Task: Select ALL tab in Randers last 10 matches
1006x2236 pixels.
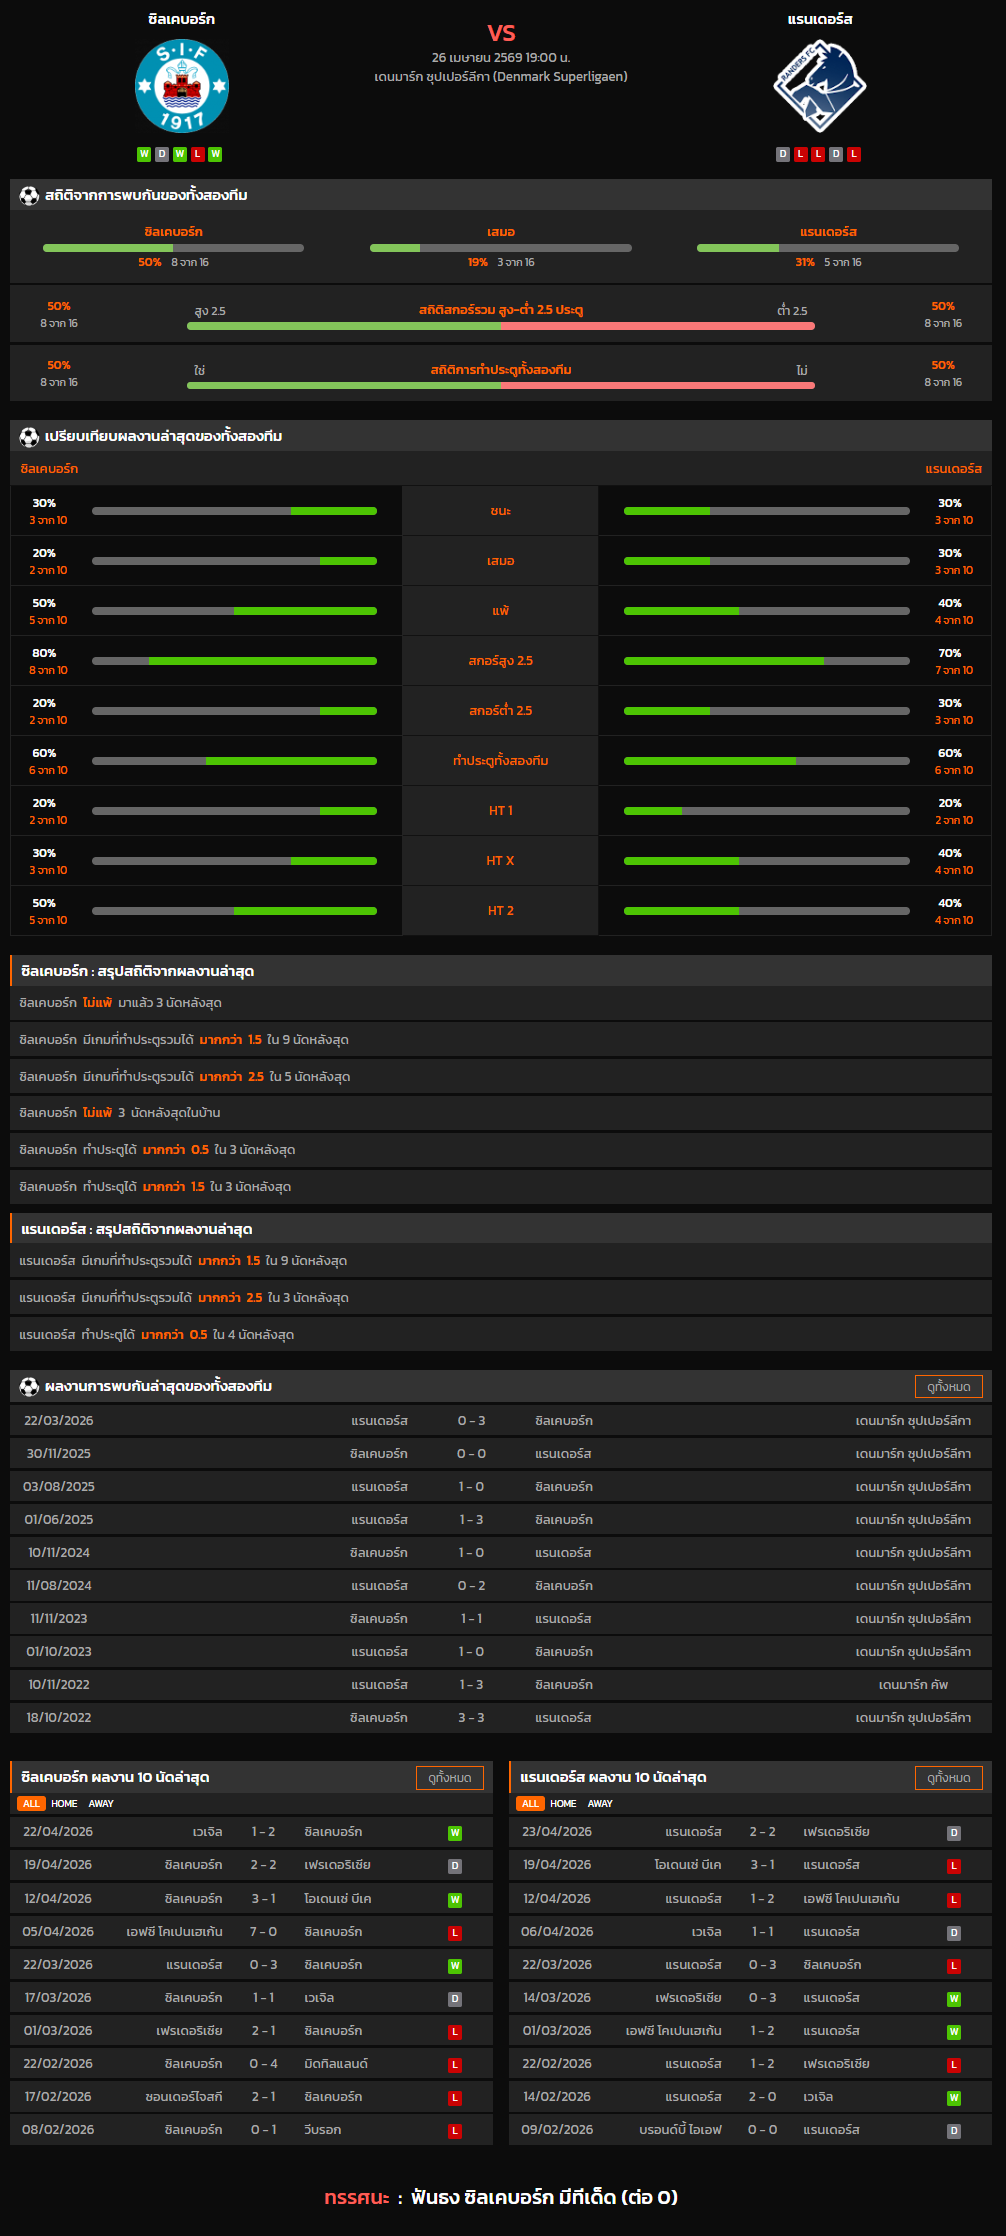Action: tap(530, 1804)
